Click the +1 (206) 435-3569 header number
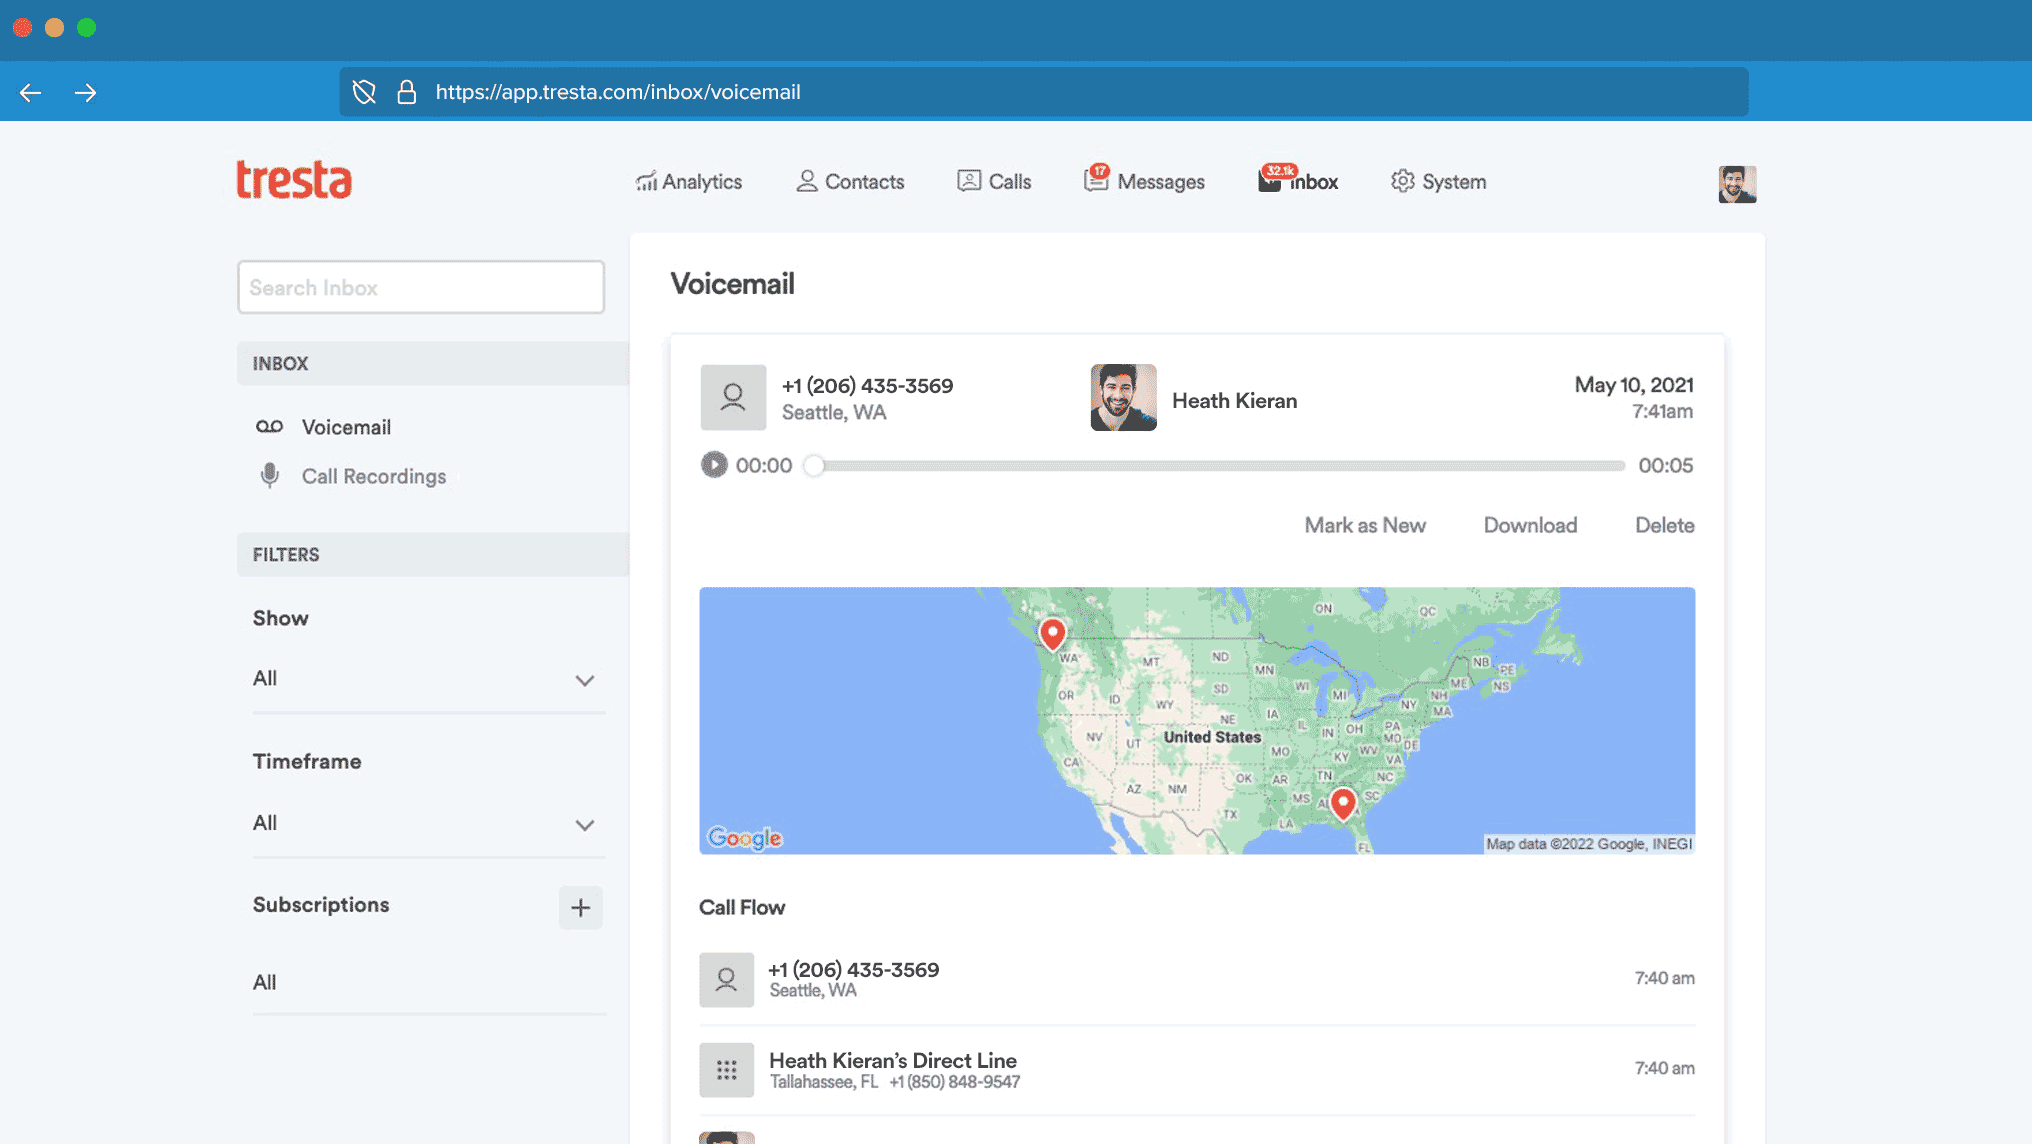The height and width of the screenshot is (1144, 2032). point(867,386)
